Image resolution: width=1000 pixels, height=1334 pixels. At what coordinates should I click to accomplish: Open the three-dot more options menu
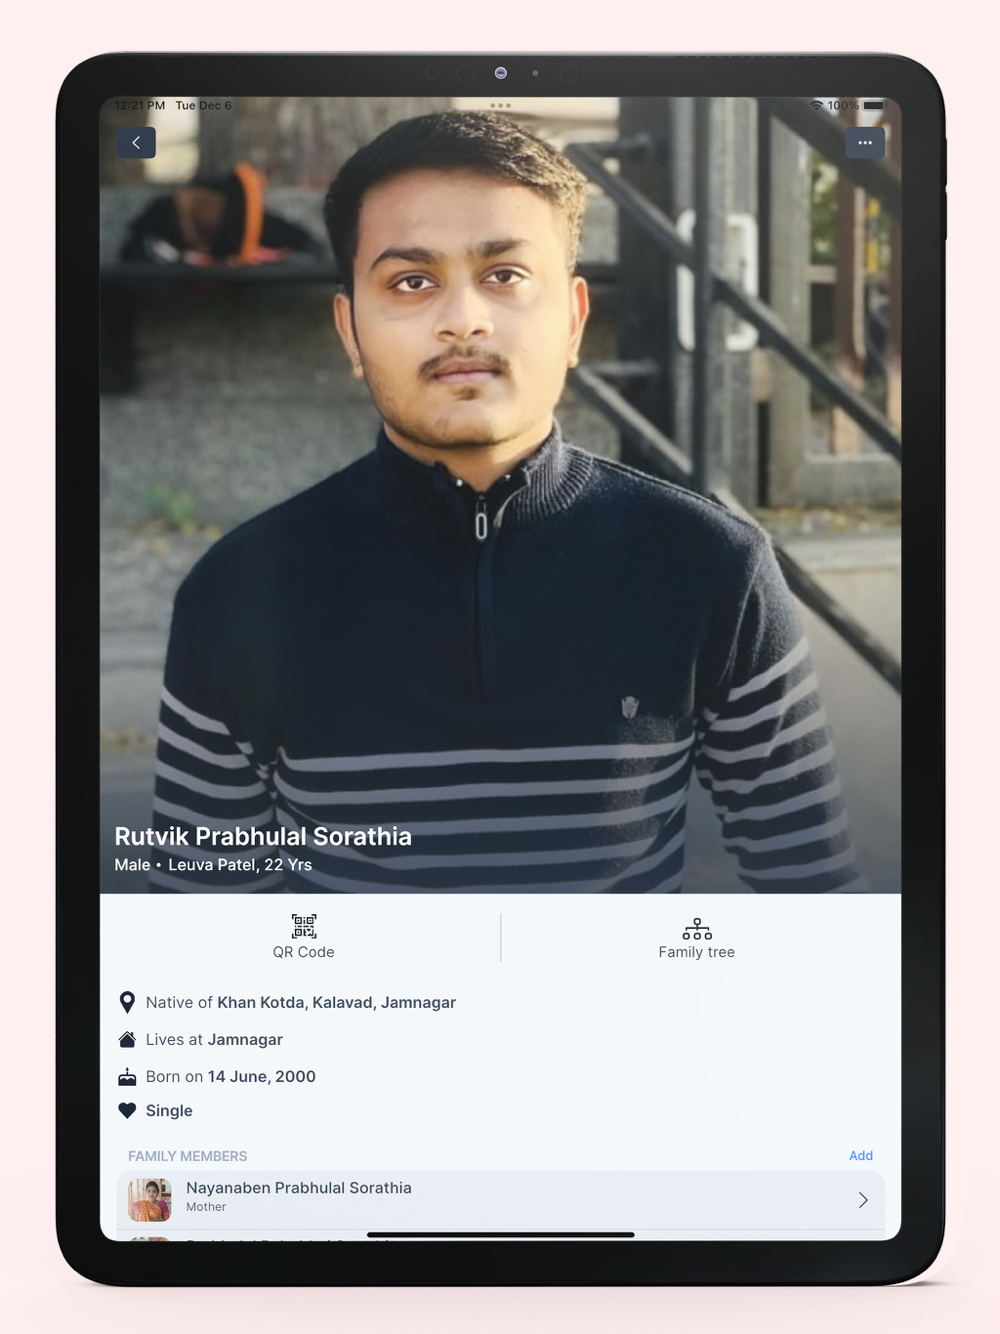click(x=865, y=143)
